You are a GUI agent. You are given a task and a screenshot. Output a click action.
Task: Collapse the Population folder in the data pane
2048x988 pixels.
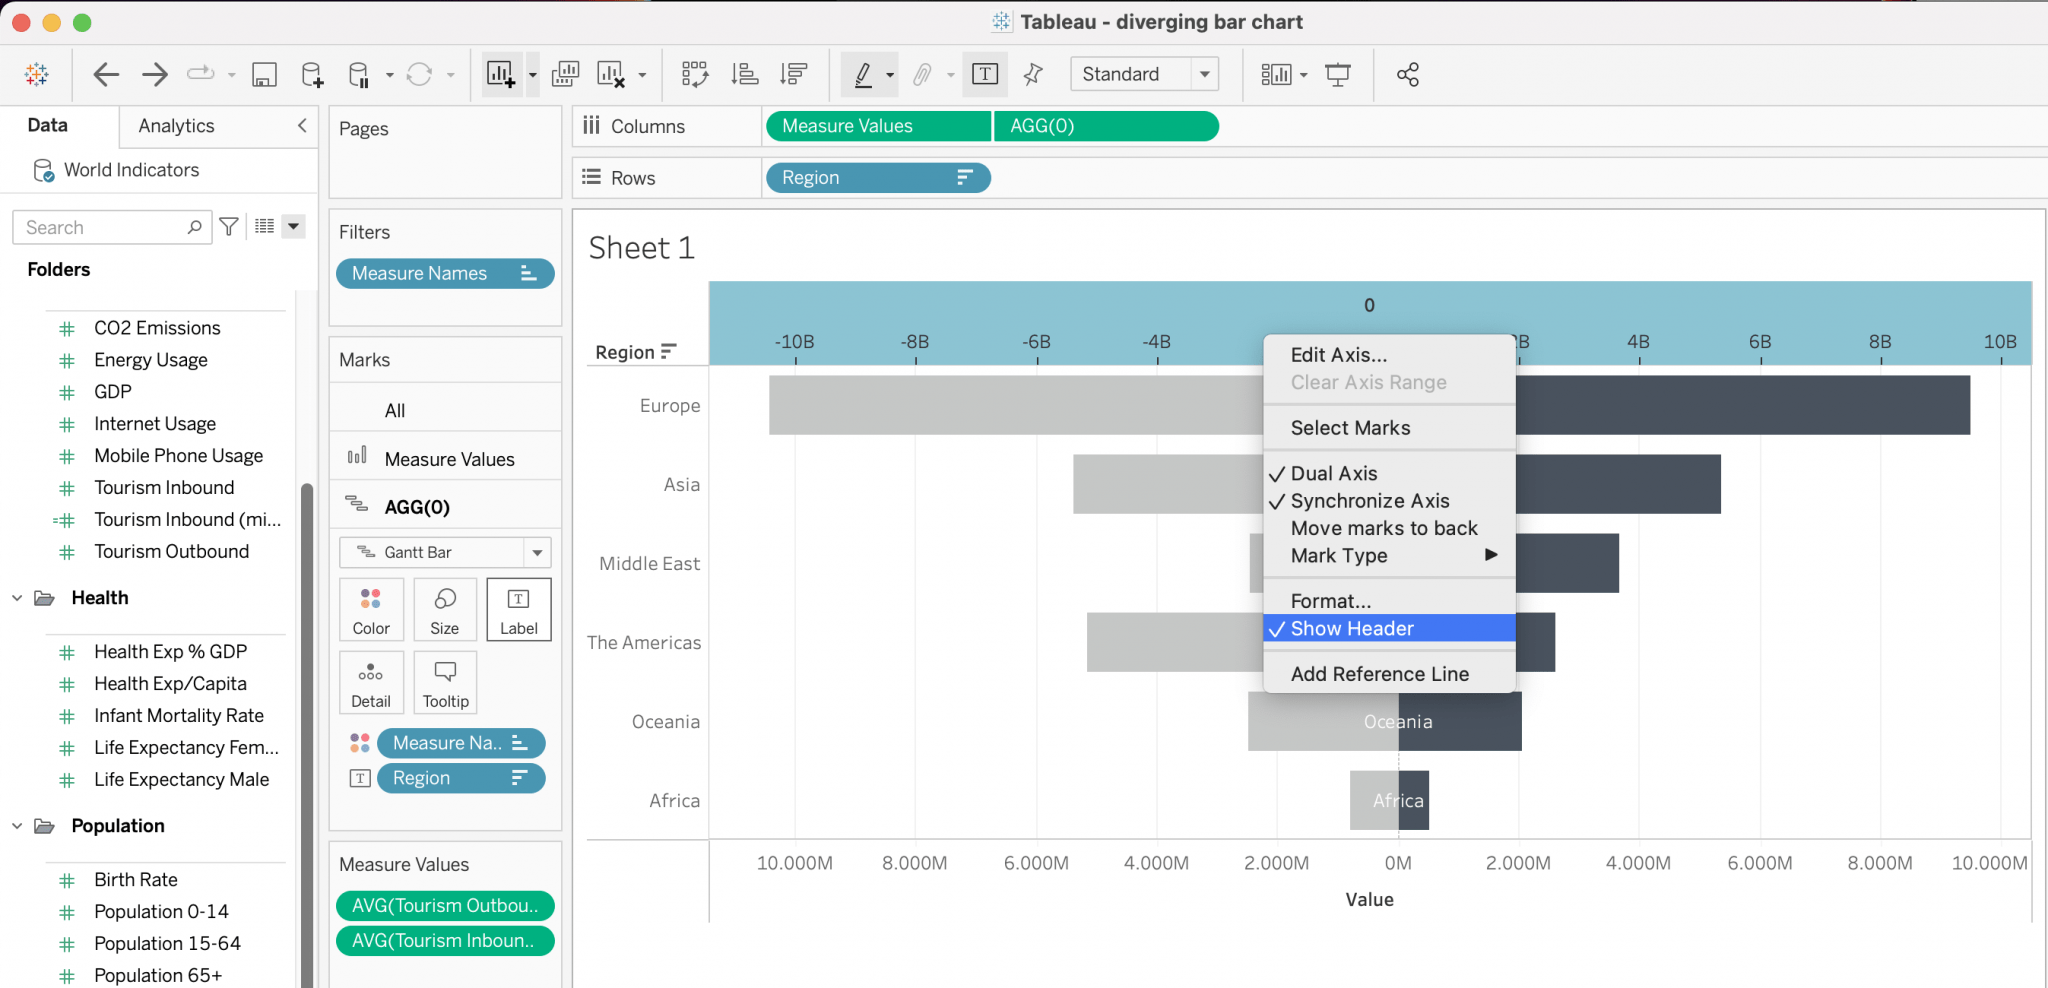click(16, 825)
